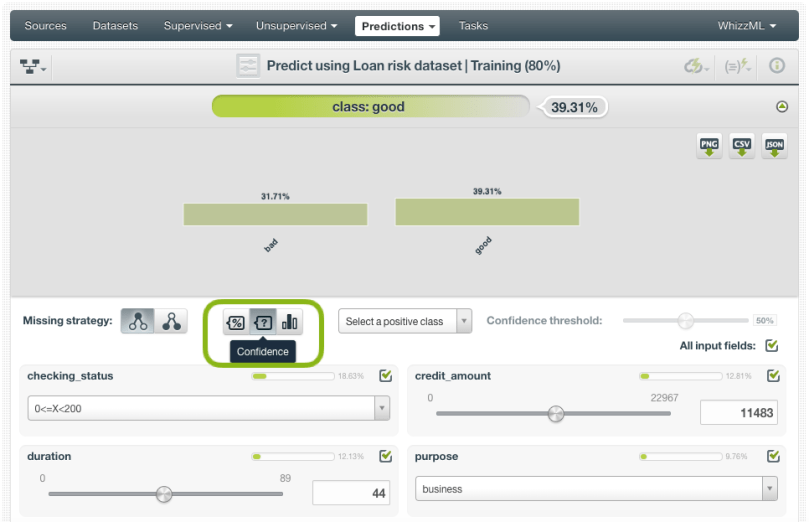Export prediction as JSON icon
Image resolution: width=809 pixels, height=522 pixels.
pyautogui.click(x=774, y=146)
